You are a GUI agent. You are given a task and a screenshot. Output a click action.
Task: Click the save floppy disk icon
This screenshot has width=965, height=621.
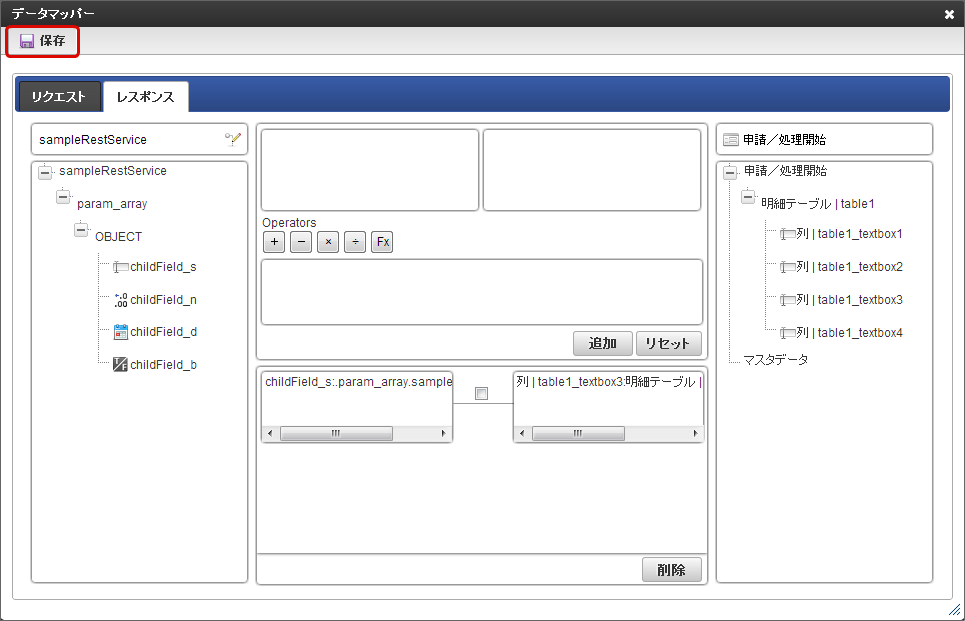click(x=26, y=41)
